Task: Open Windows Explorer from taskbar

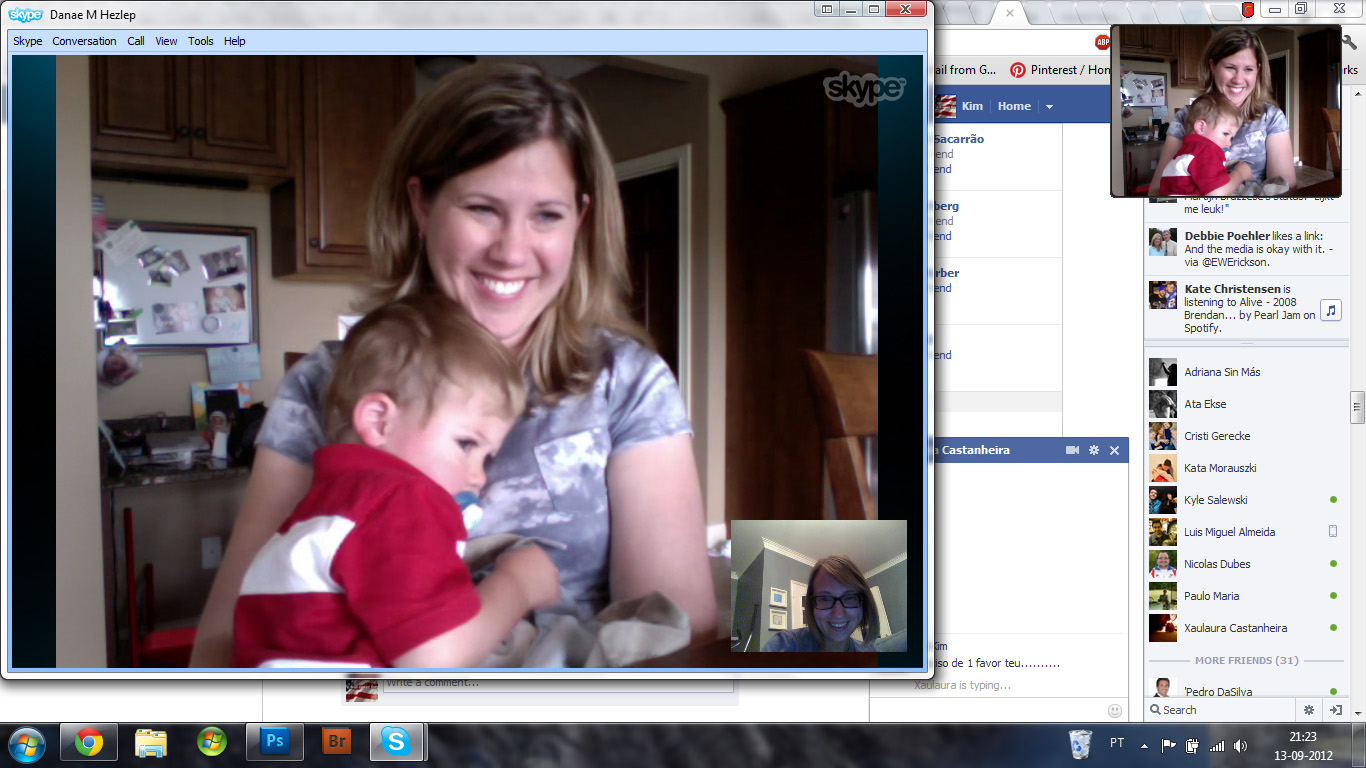Action: pos(151,743)
